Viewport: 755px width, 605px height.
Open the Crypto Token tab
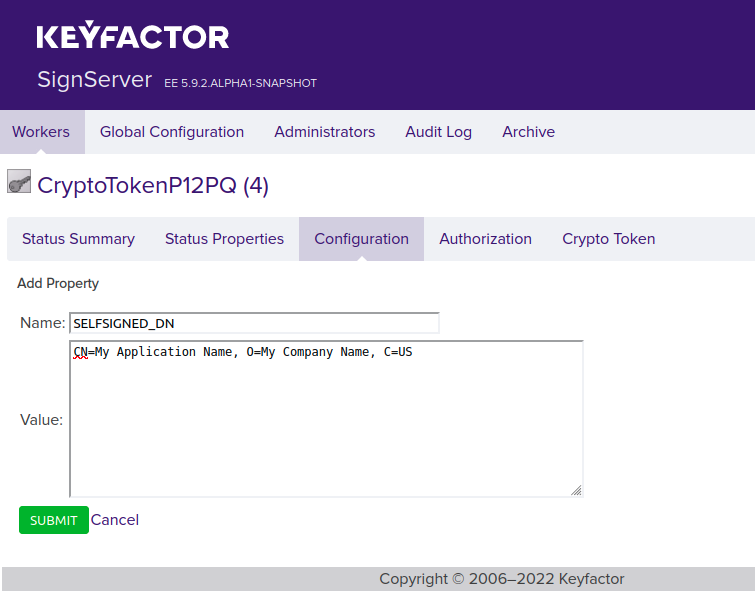tap(608, 239)
